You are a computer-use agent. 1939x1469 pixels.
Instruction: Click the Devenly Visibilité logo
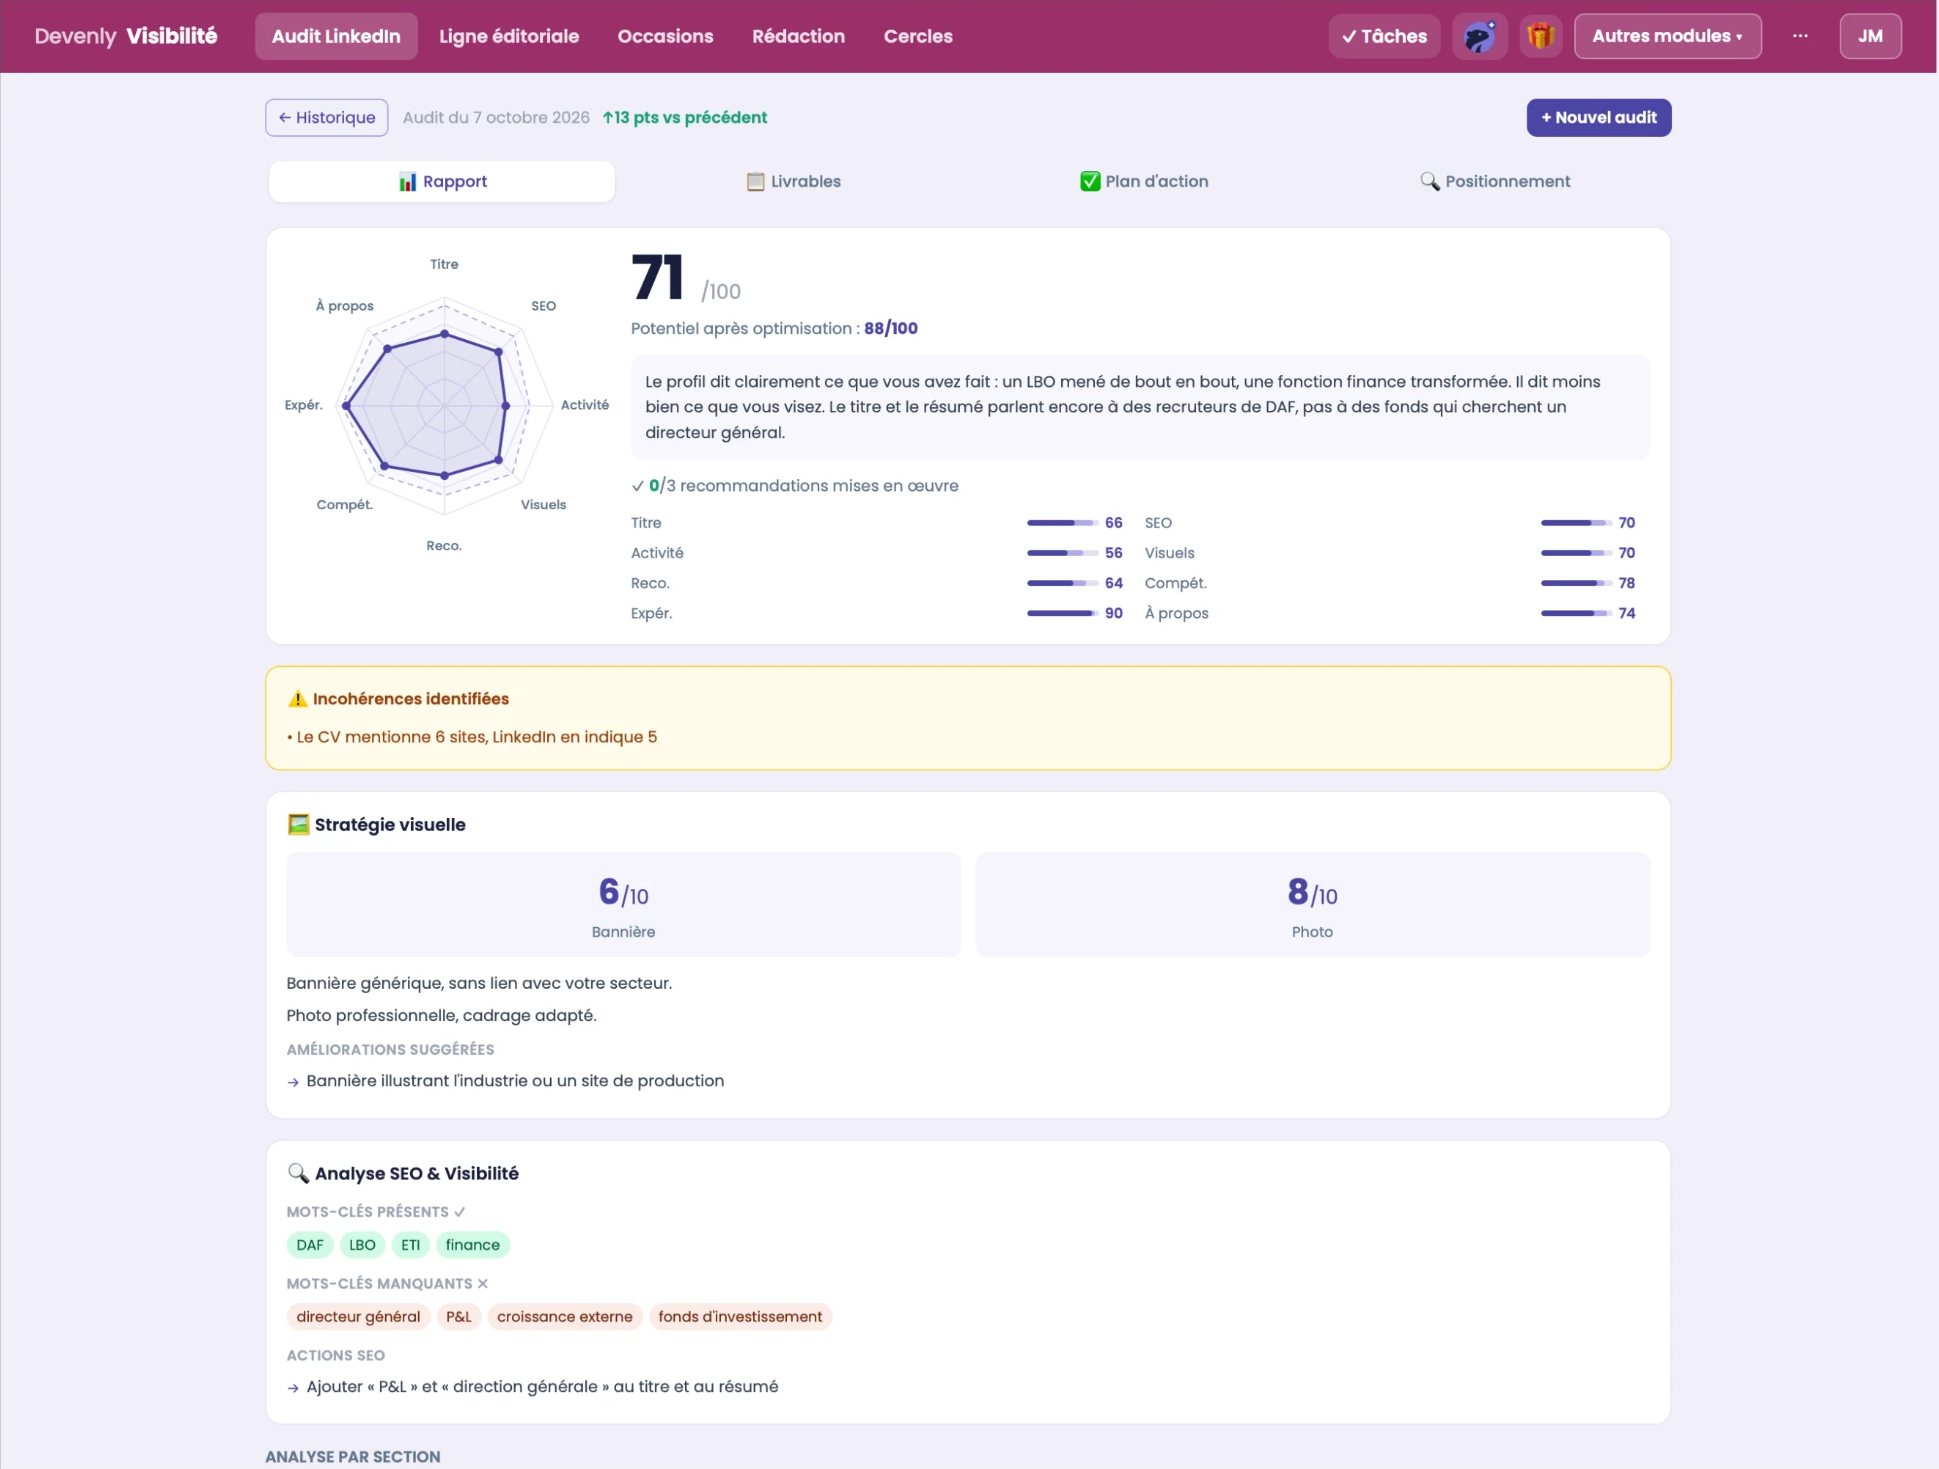(x=126, y=37)
